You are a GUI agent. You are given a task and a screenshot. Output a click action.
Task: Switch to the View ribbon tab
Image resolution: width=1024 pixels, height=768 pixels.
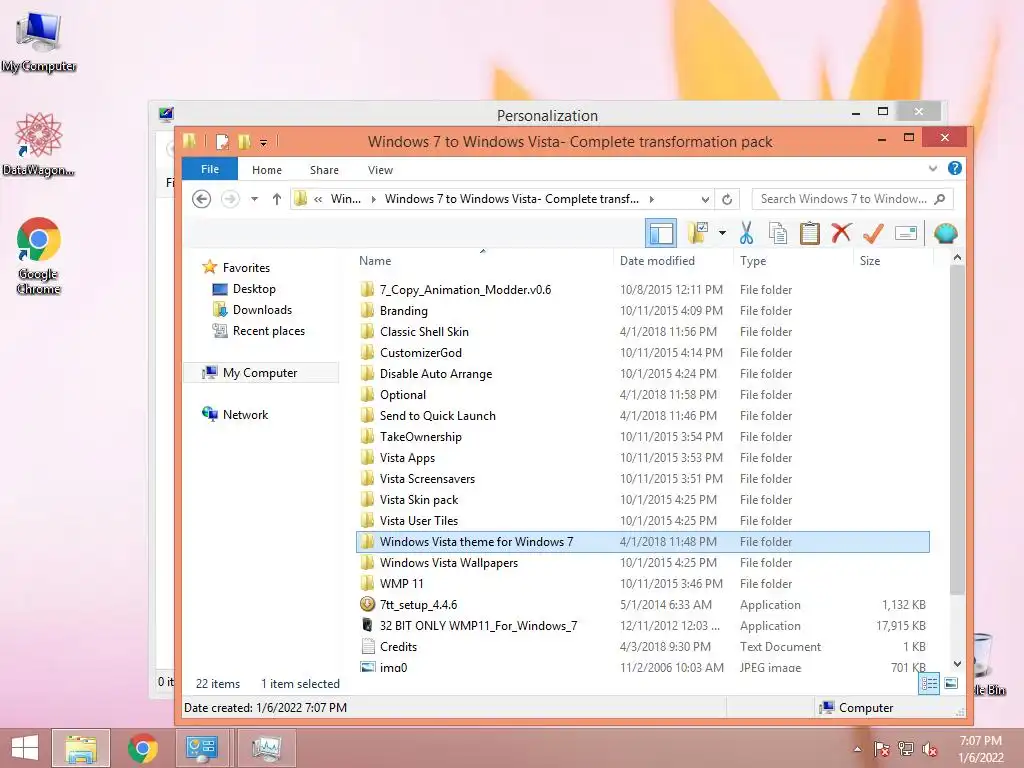click(x=380, y=170)
